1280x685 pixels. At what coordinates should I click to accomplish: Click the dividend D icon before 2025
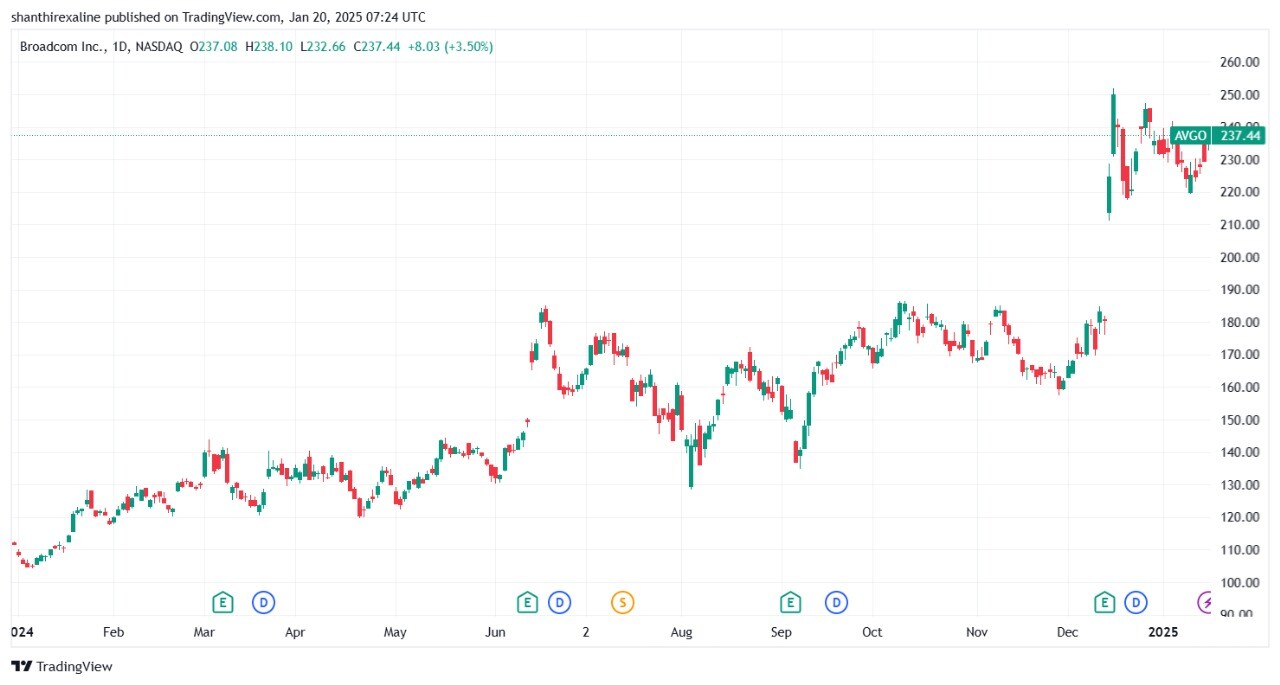pyautogui.click(x=1136, y=602)
